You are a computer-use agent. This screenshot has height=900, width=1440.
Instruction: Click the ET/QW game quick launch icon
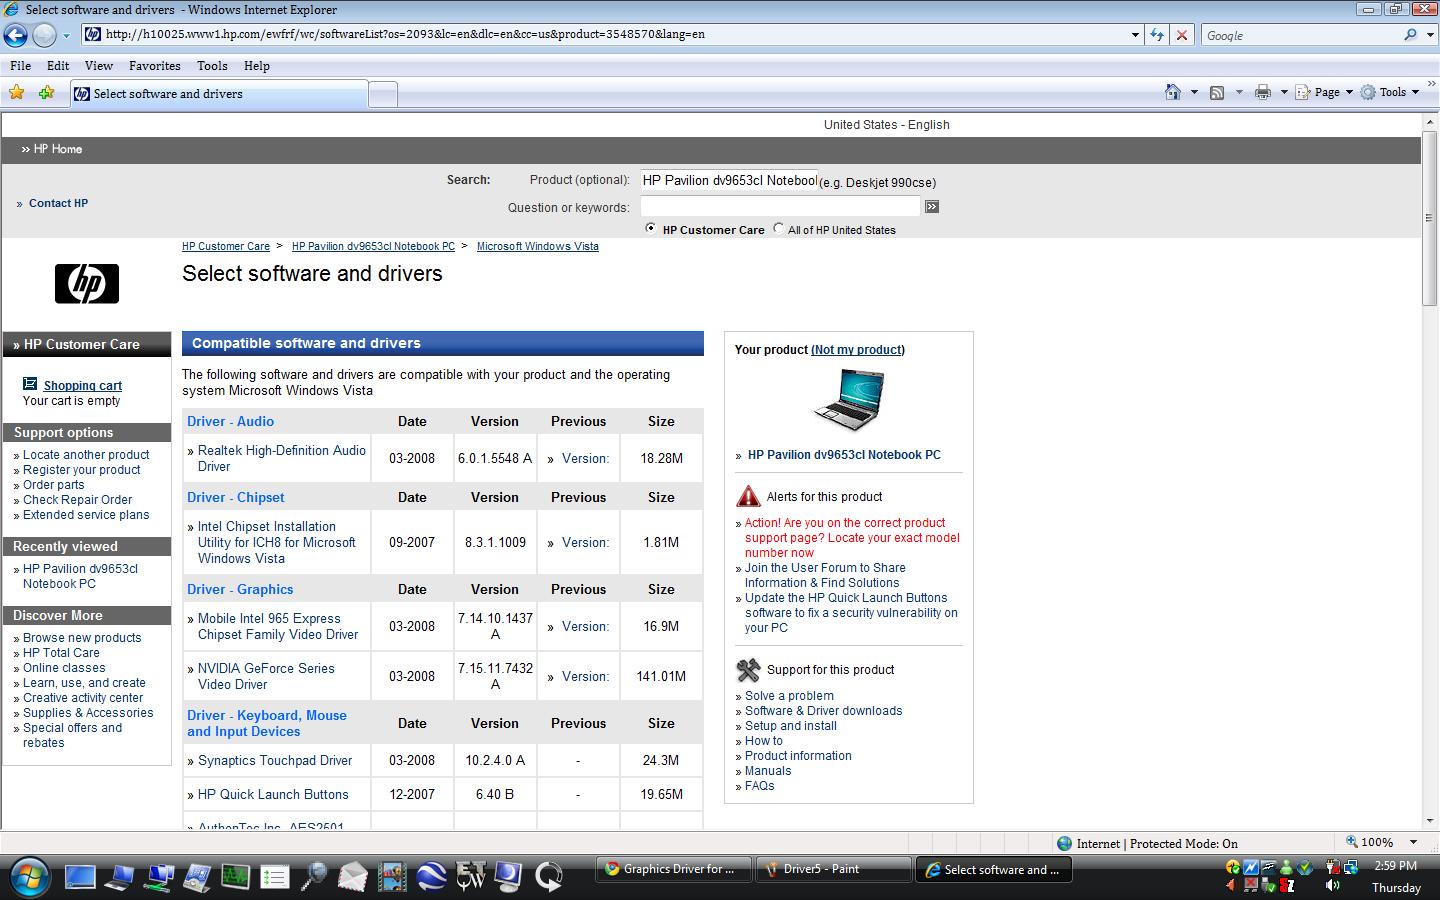(470, 876)
